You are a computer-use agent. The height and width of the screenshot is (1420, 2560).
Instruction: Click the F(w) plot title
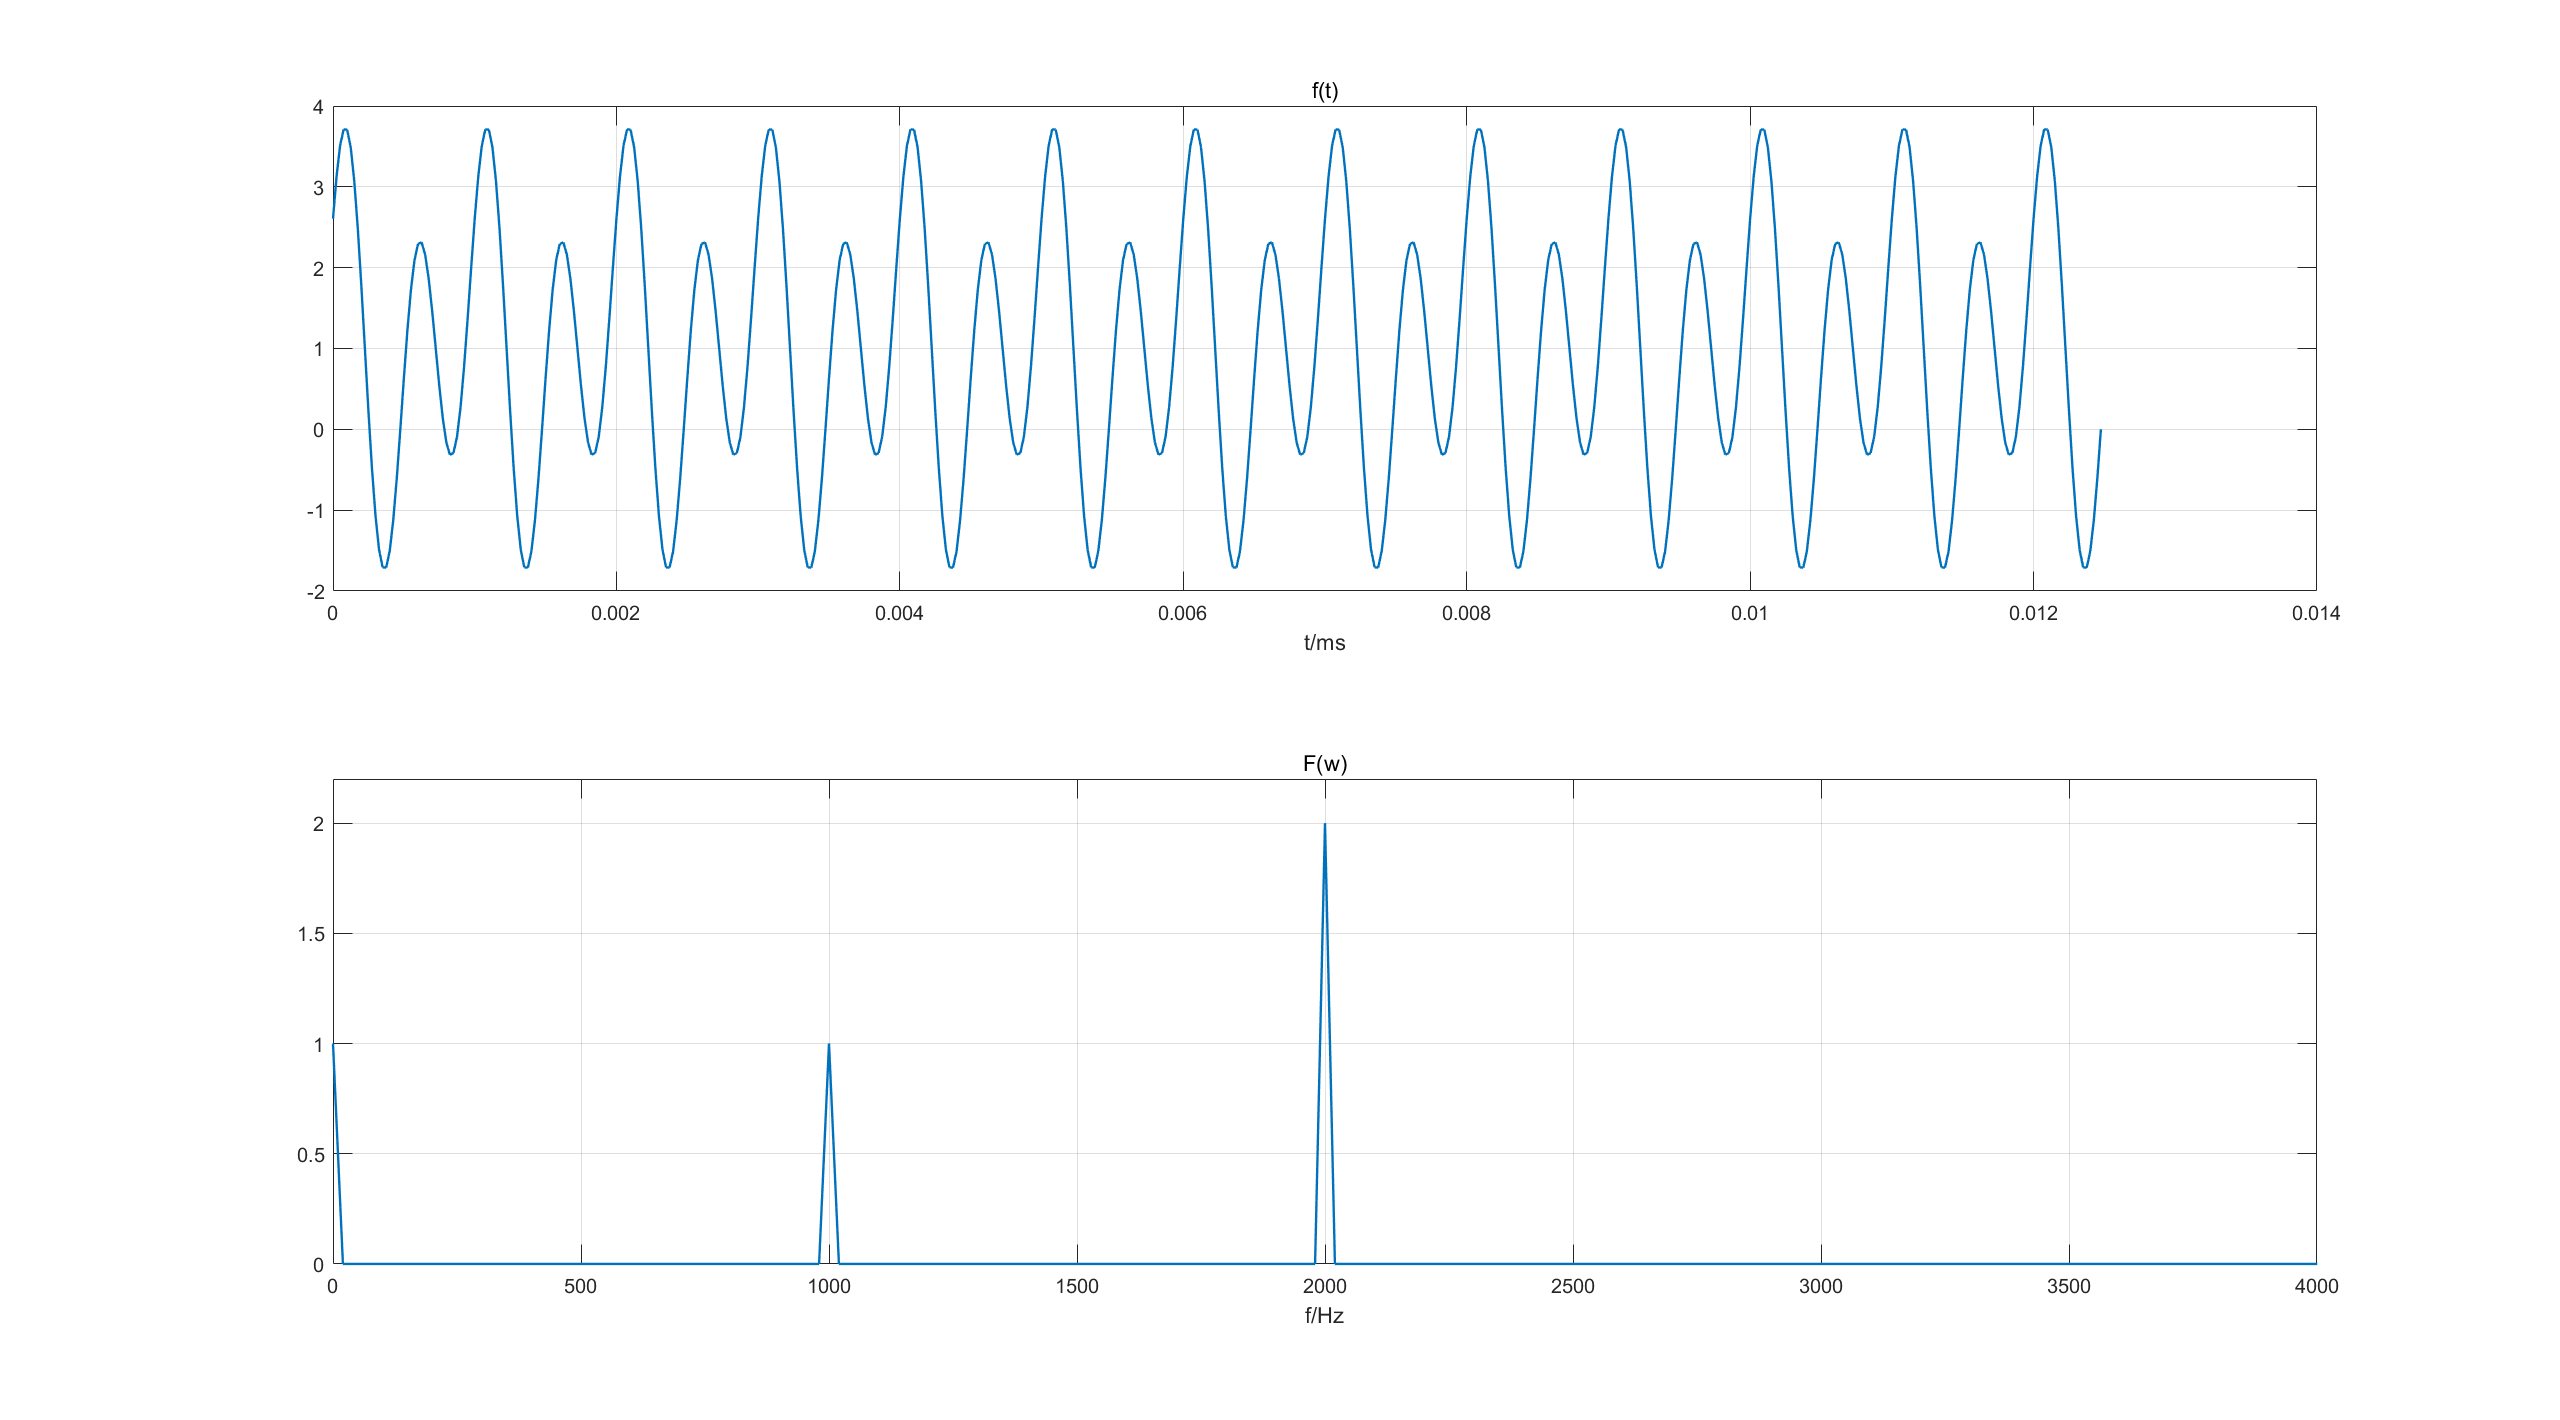point(1324,764)
